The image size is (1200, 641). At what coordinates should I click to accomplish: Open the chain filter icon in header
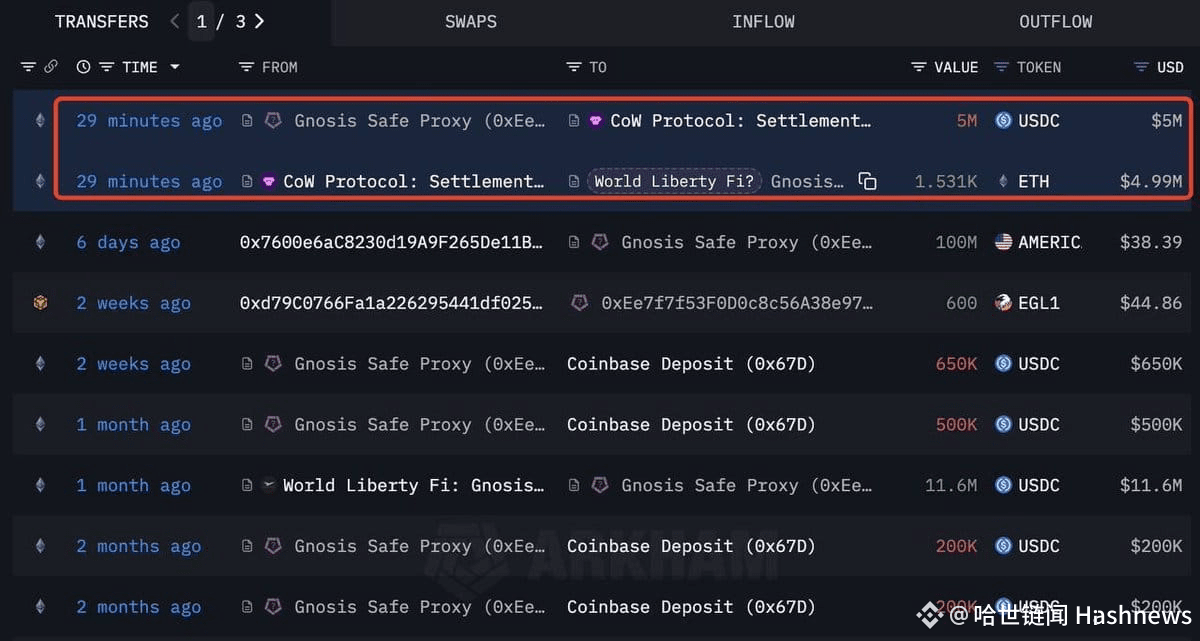28,67
